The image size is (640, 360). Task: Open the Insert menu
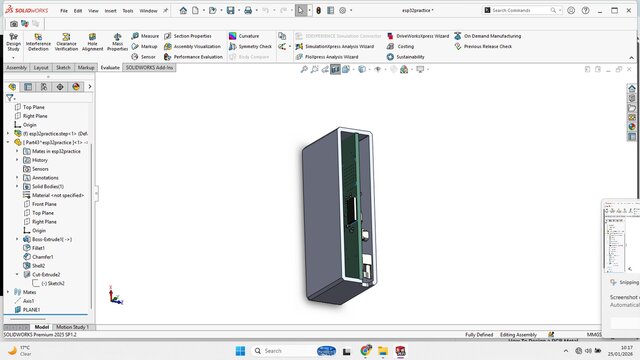[110, 11]
